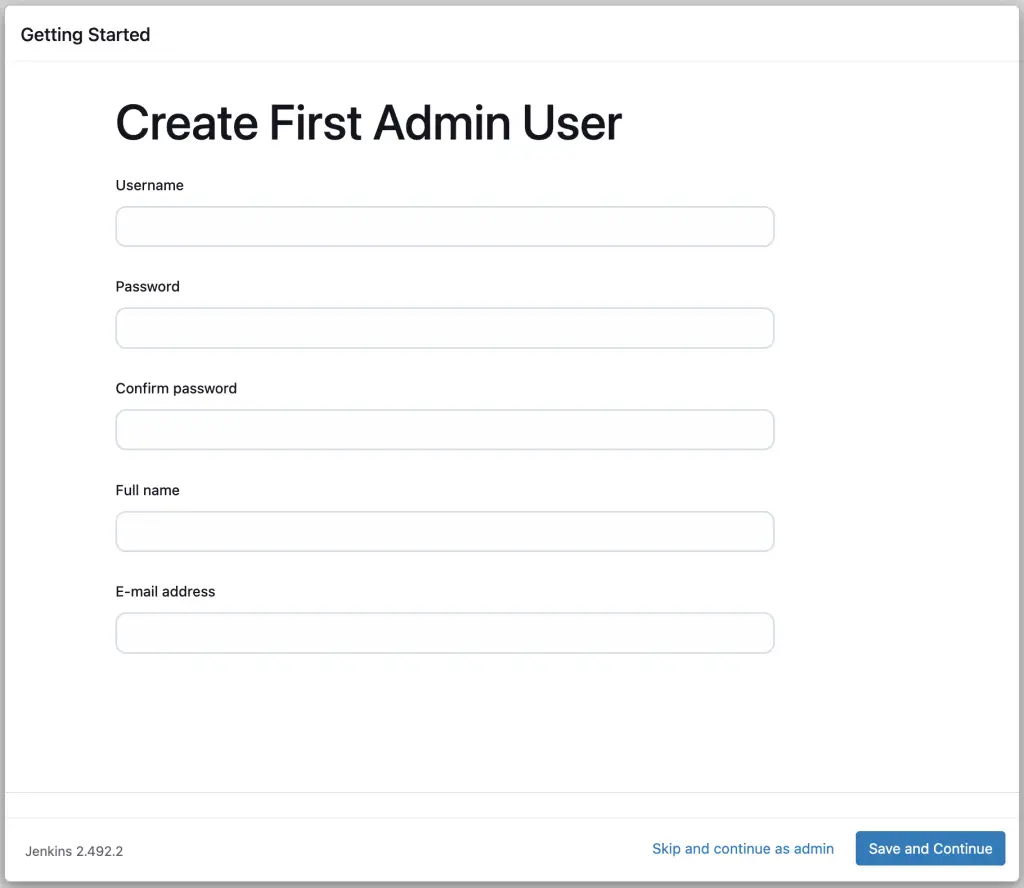Screen dimensions: 1024x888
Task: Click the E-mail address label
Action: pyautogui.click(x=165, y=591)
